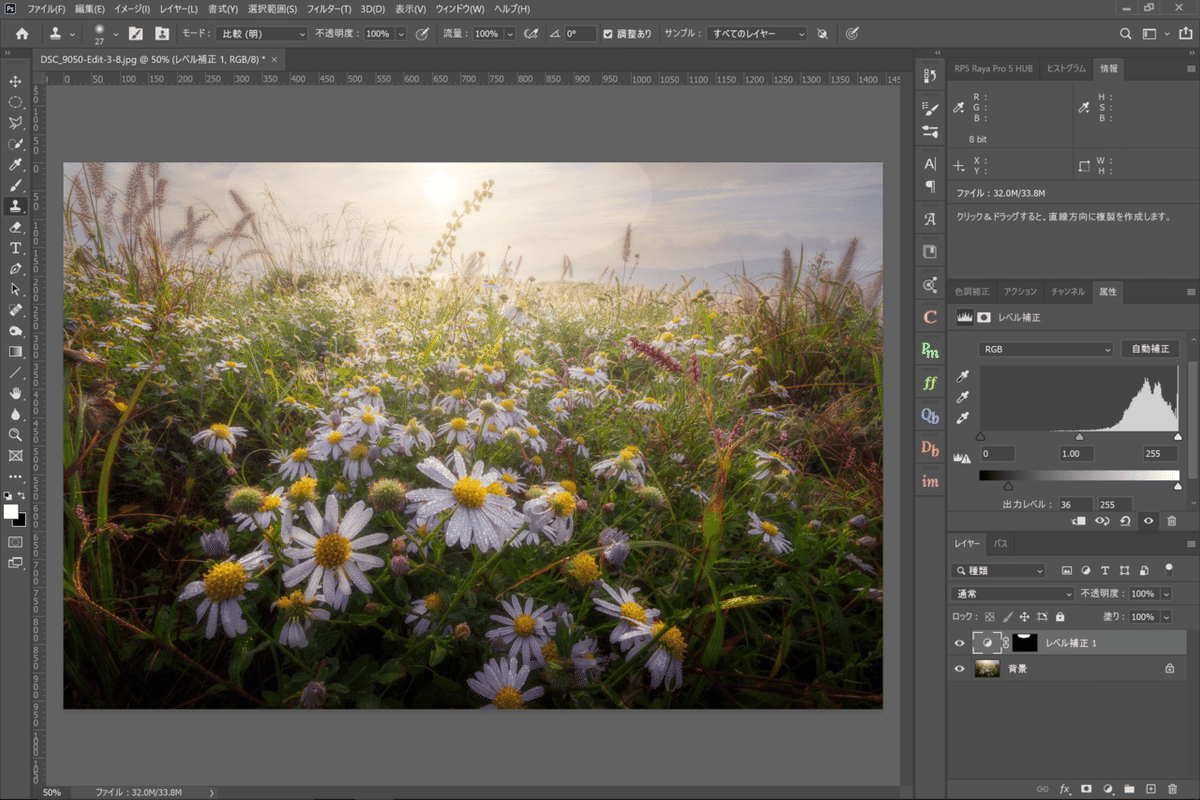
Task: Click the 自動補正 button
Action: coord(1150,349)
